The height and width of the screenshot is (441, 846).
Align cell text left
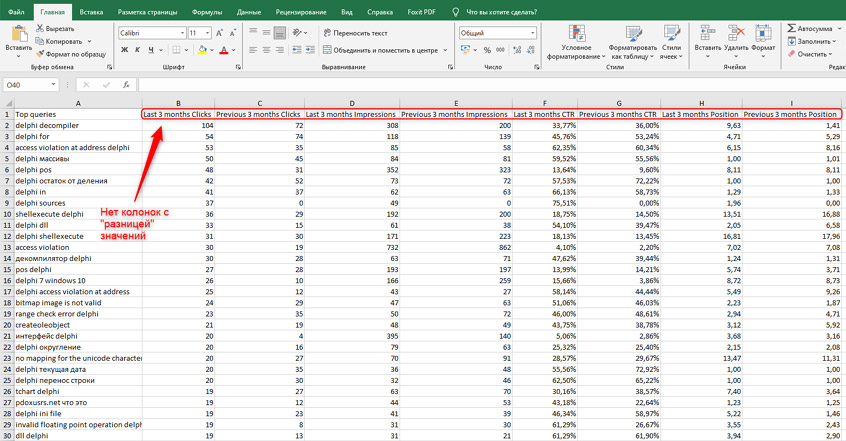pyautogui.click(x=253, y=50)
